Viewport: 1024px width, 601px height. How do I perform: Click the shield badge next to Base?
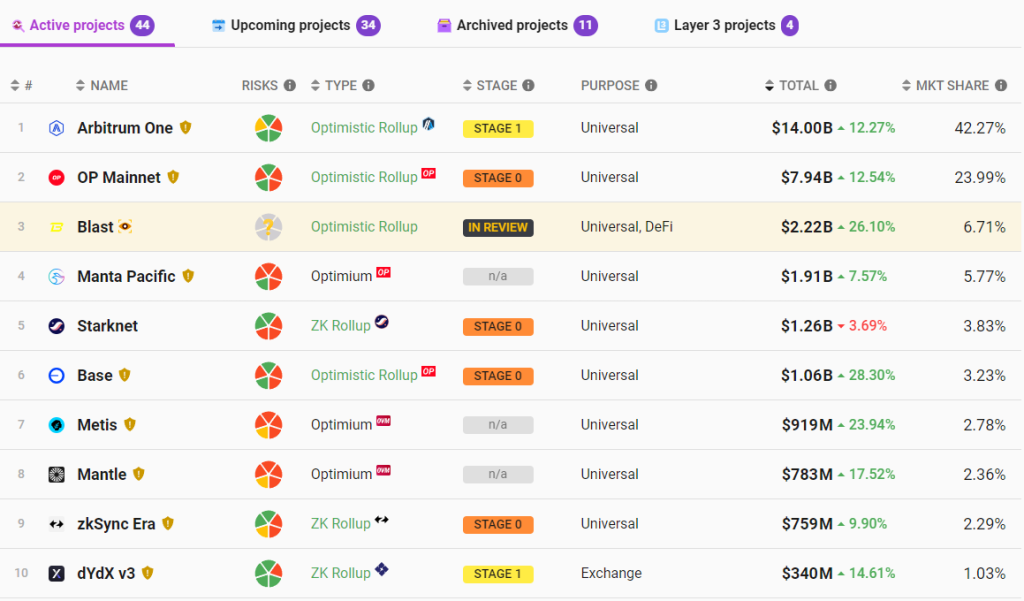[x=125, y=375]
